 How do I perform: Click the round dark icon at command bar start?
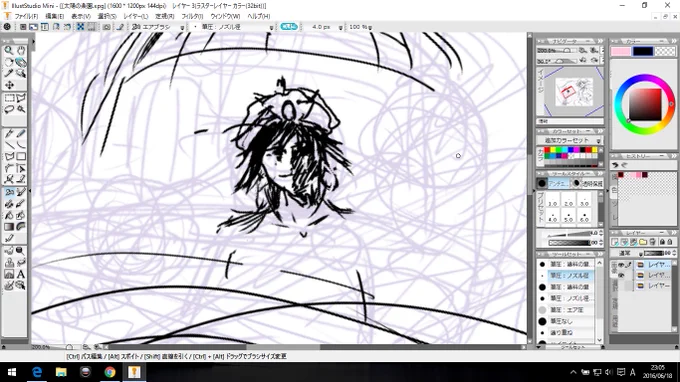7,27
